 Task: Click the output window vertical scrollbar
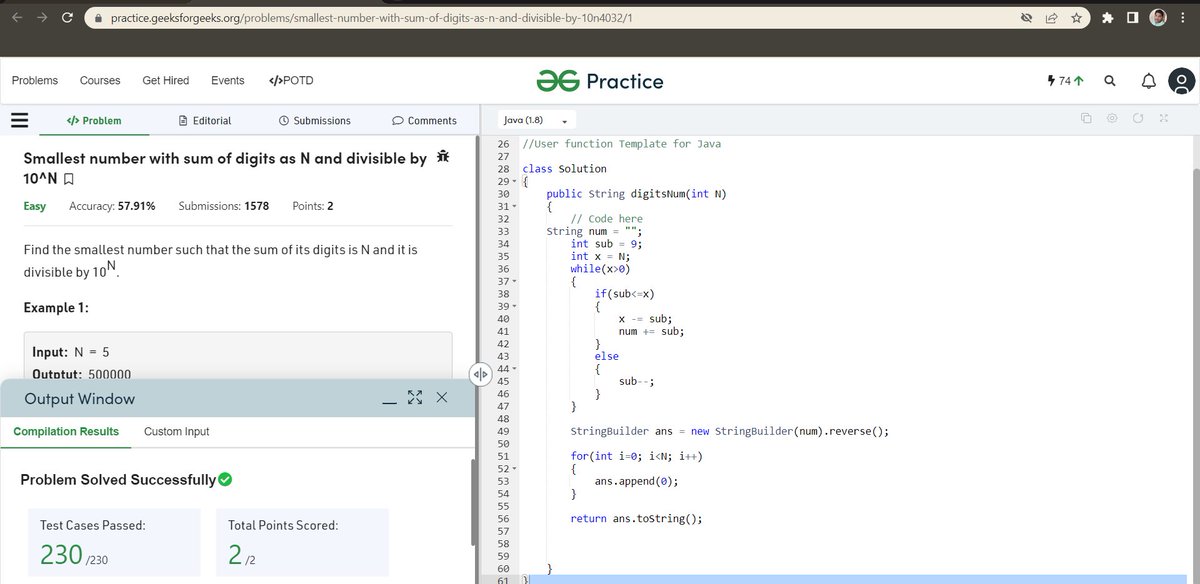click(x=473, y=500)
